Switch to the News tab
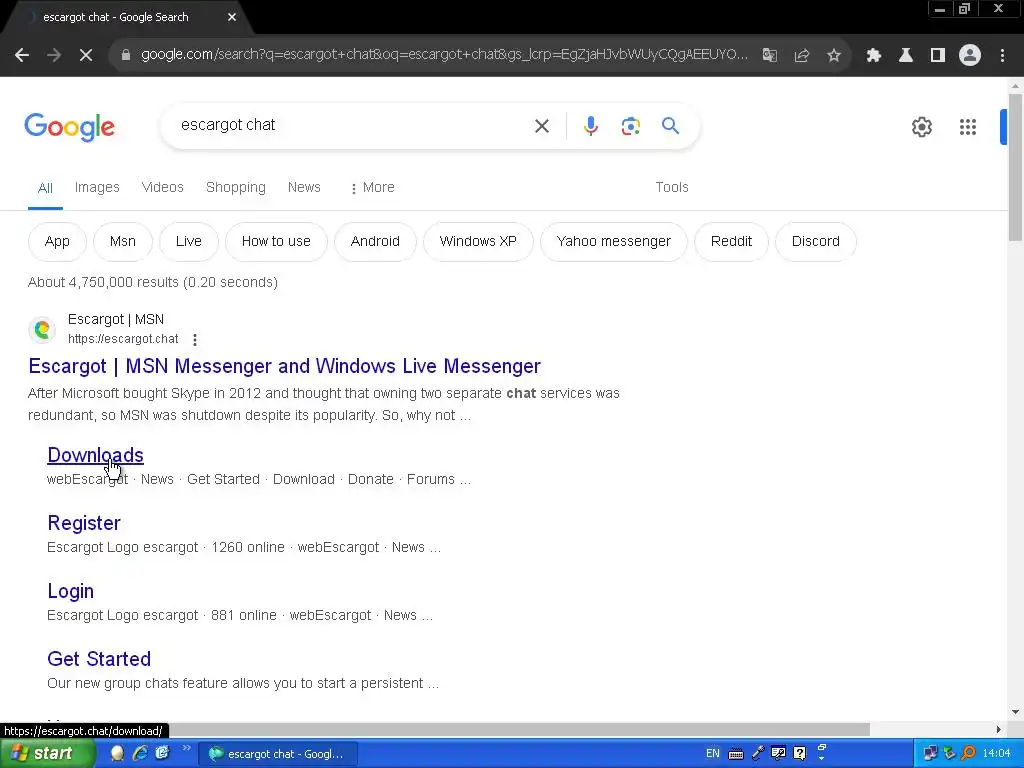 point(304,187)
